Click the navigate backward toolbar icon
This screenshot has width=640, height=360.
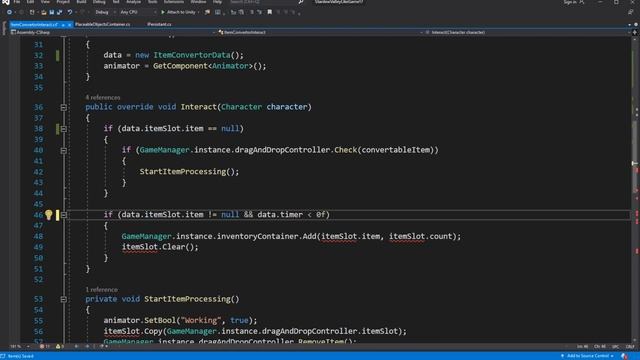9,12
